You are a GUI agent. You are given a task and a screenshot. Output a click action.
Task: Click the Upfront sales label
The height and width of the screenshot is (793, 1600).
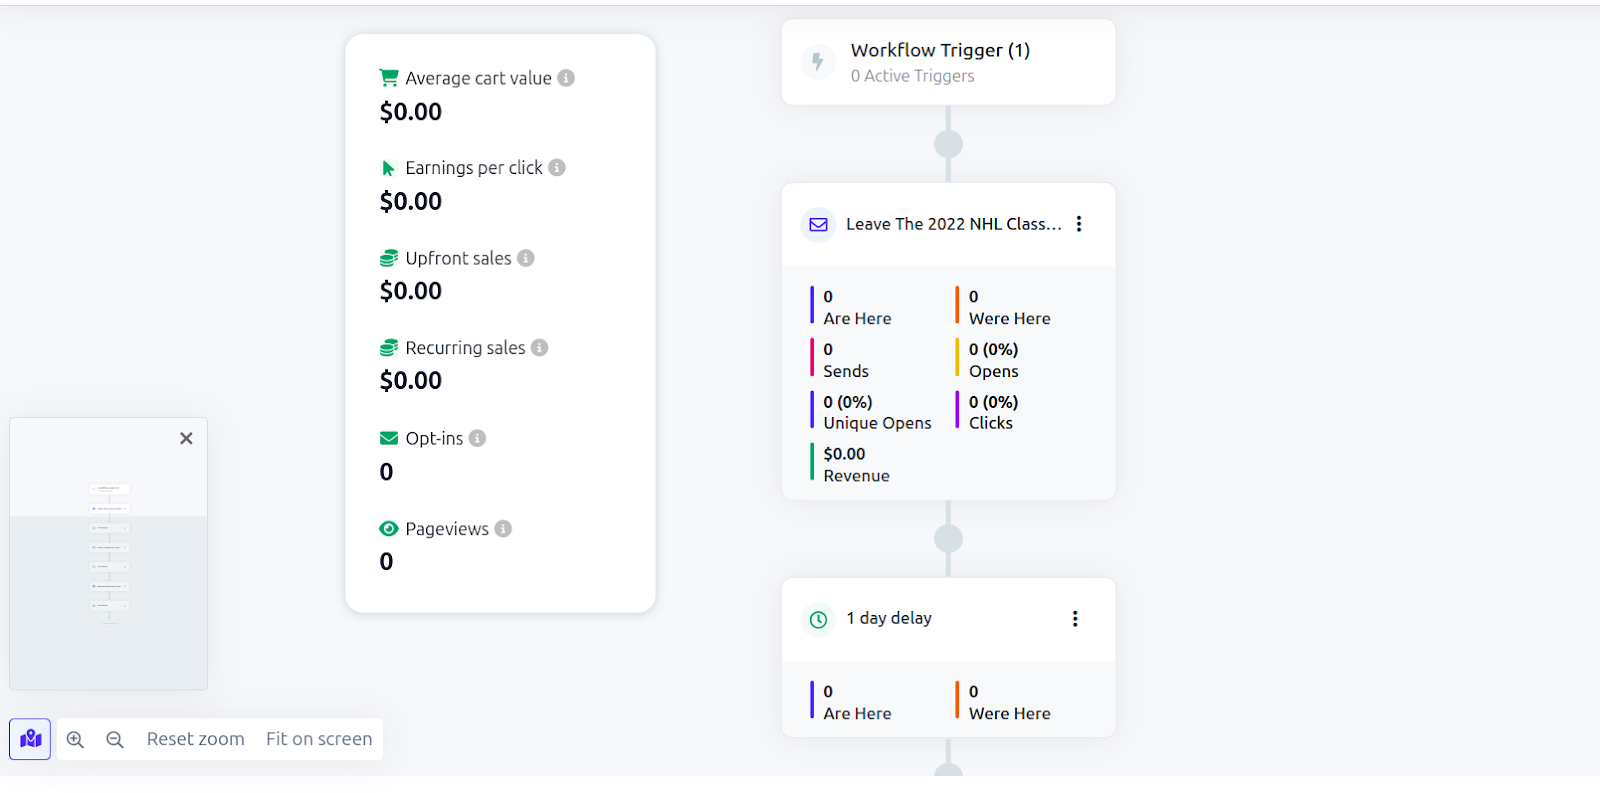point(458,258)
